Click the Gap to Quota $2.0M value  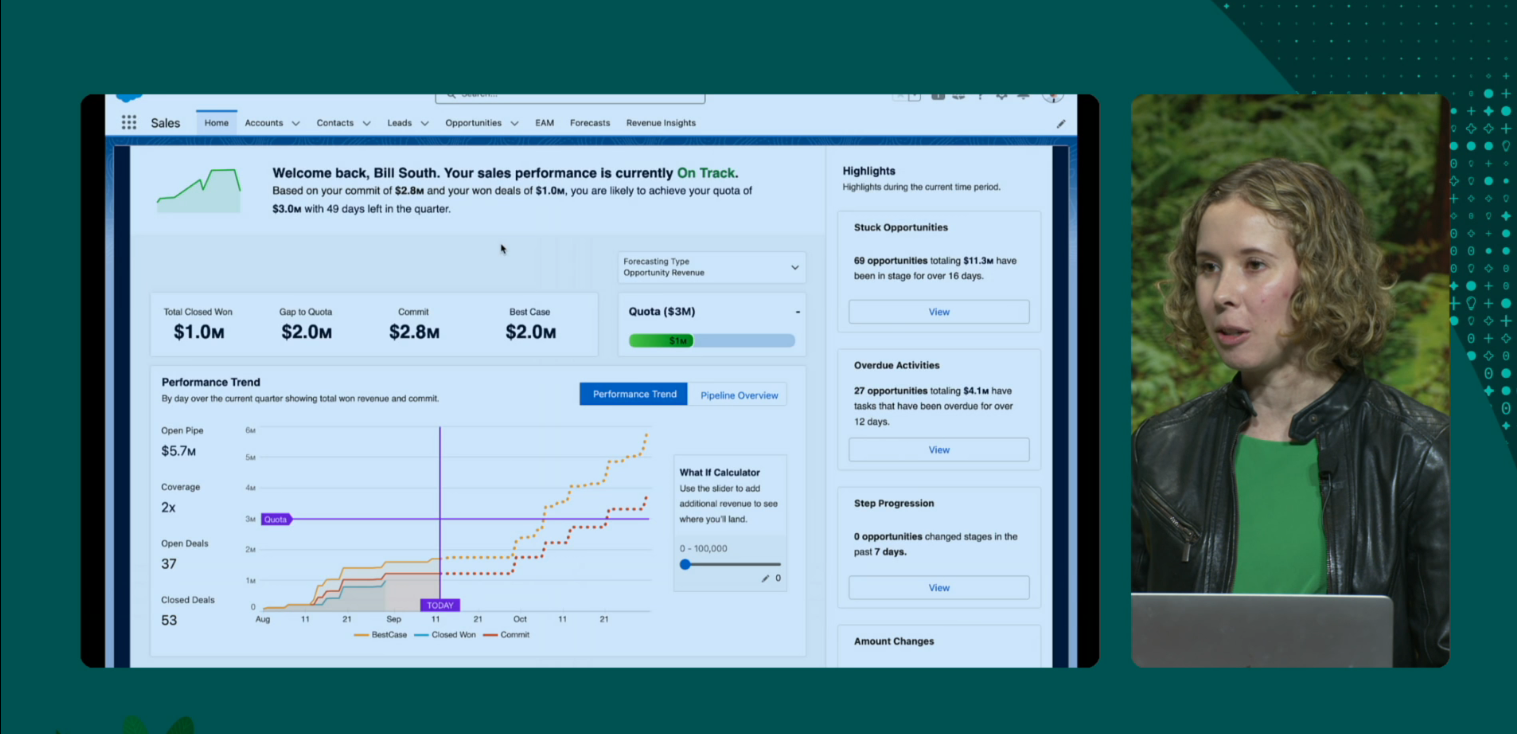coord(306,332)
